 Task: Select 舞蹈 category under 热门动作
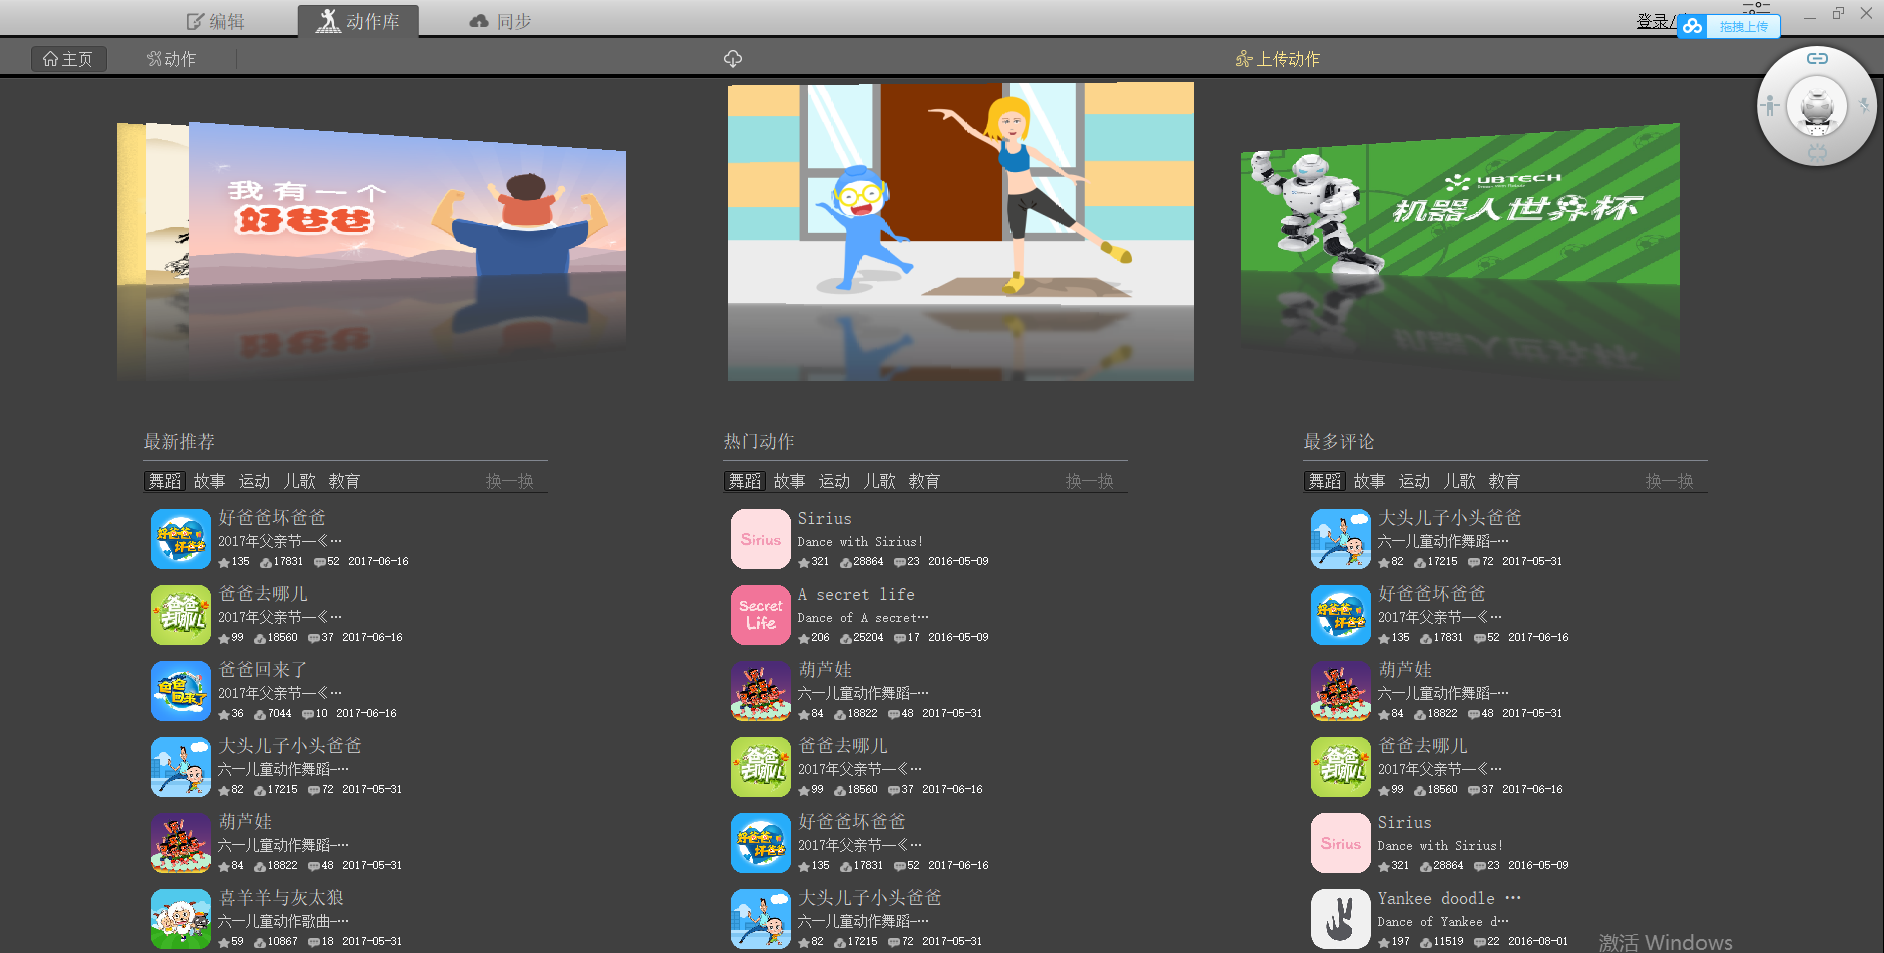(745, 481)
